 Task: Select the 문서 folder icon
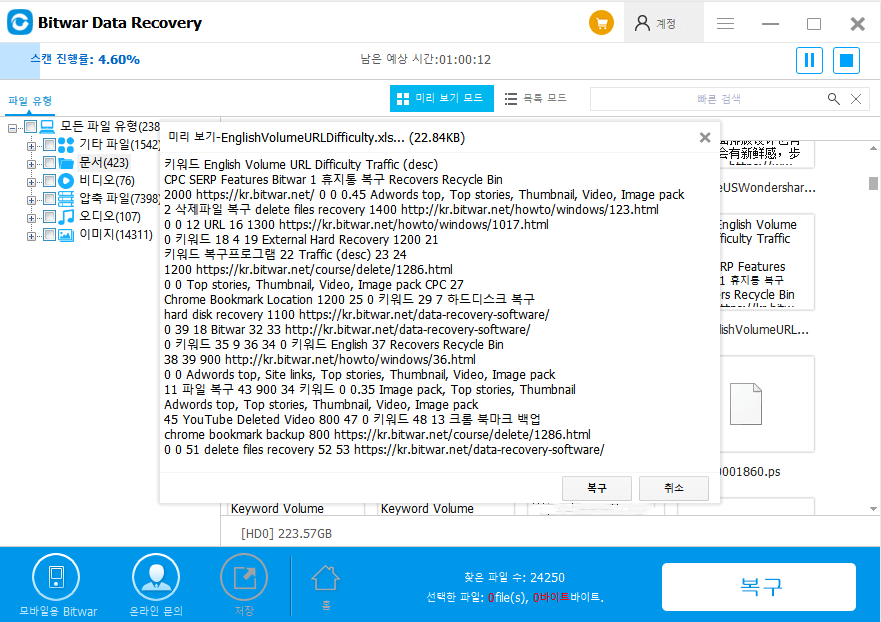tap(66, 164)
